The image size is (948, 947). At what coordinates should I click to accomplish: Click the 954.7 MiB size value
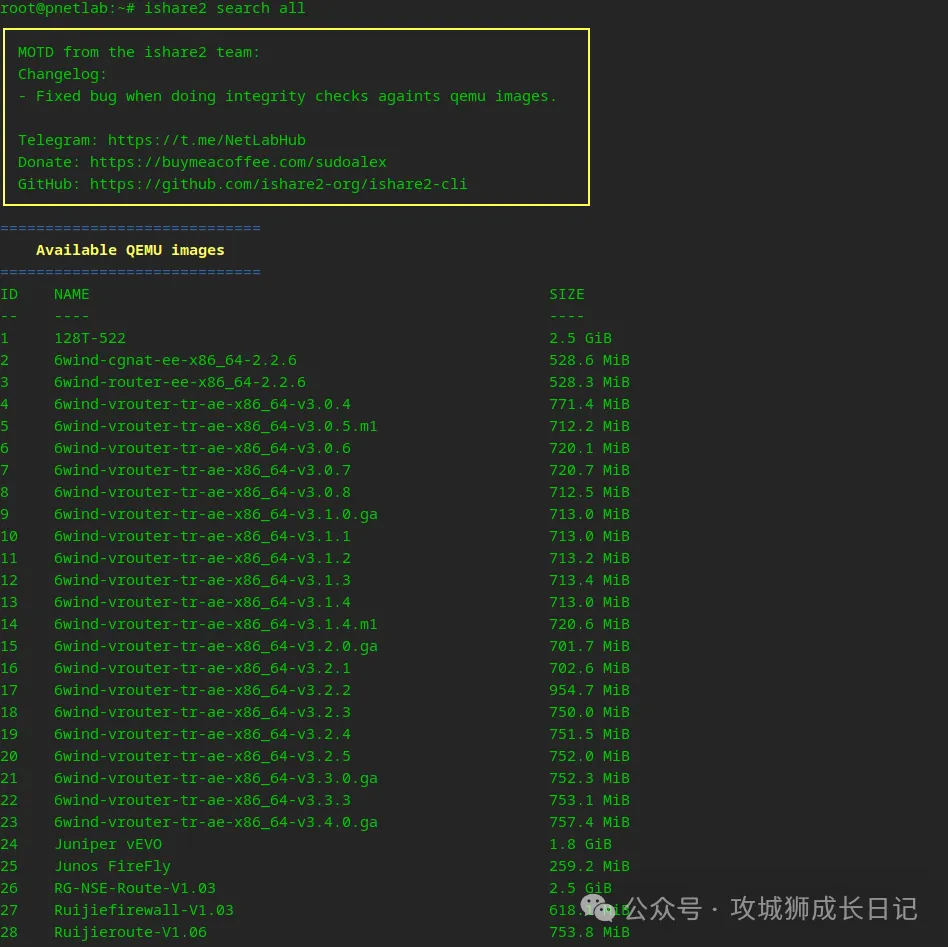589,690
